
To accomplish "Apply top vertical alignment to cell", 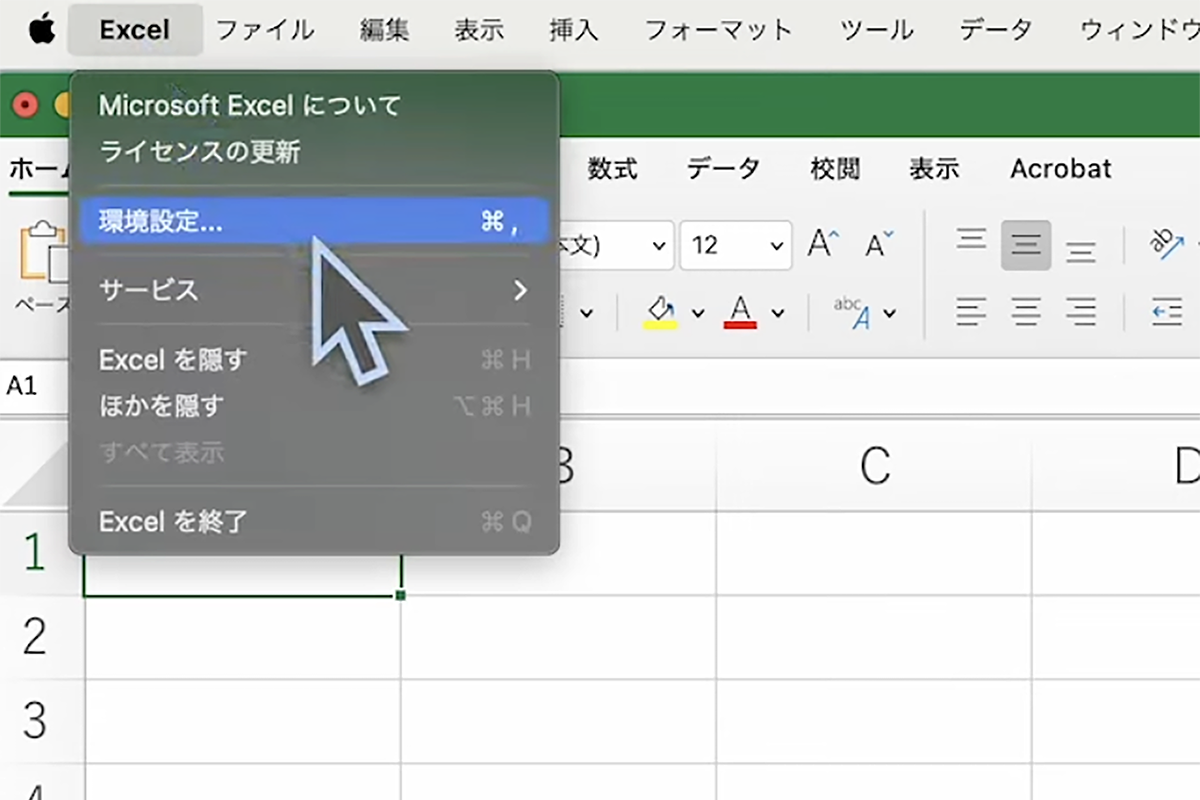I will tap(971, 241).
